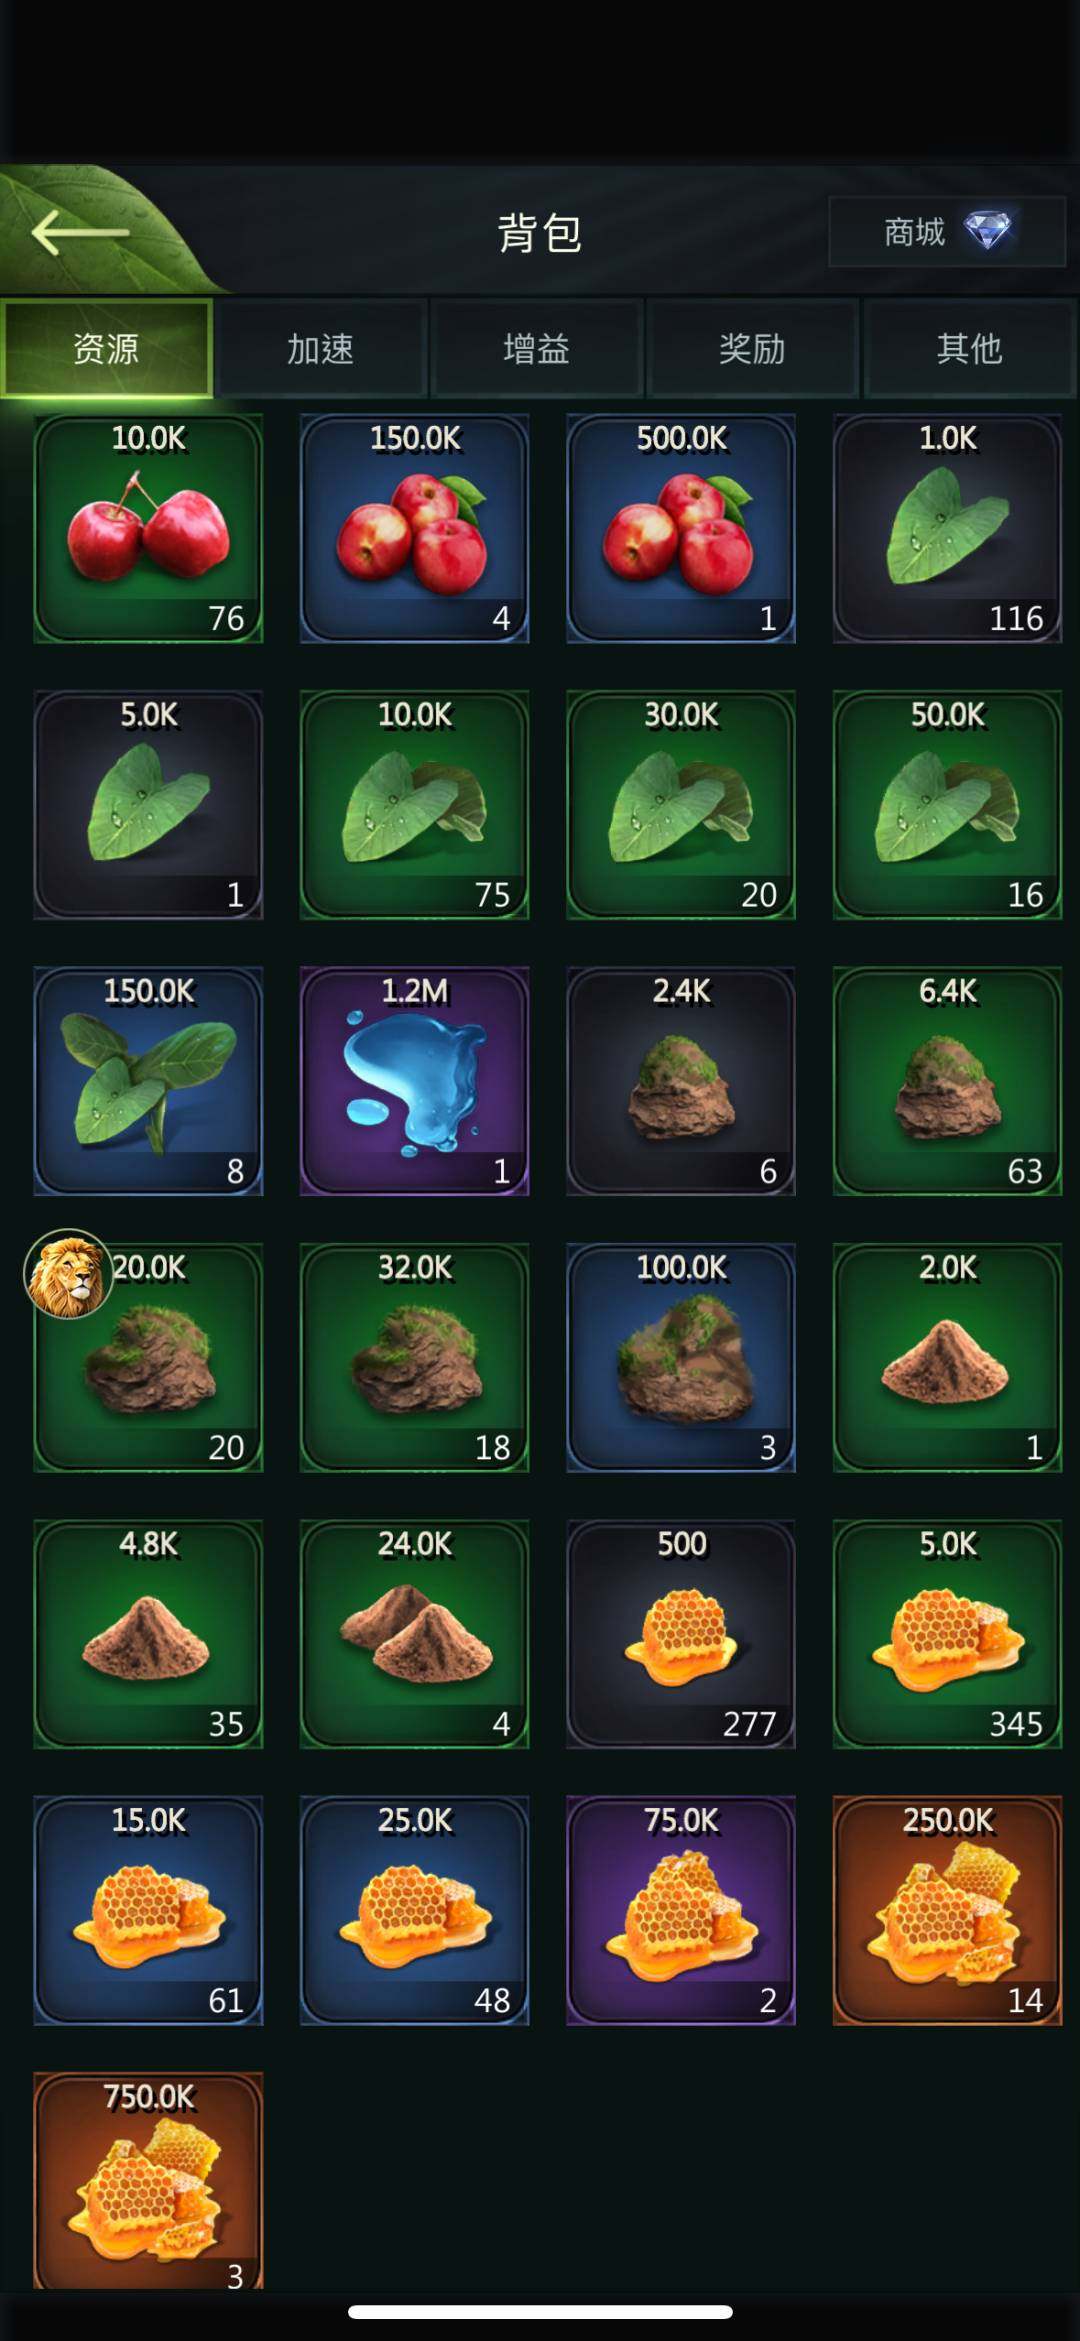Select the 750.0K honeycomb item
The image size is (1080, 2341).
pyautogui.click(x=148, y=2181)
